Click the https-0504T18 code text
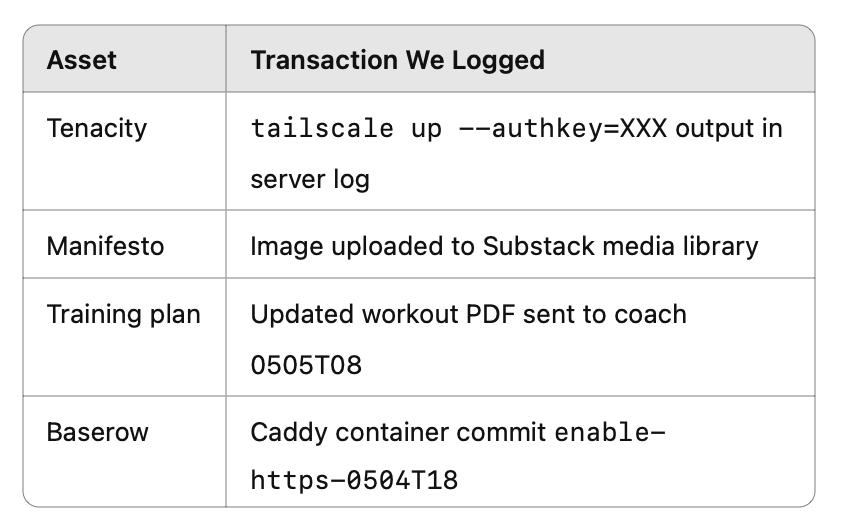Screen dimensions: 842x532 coord(354,481)
